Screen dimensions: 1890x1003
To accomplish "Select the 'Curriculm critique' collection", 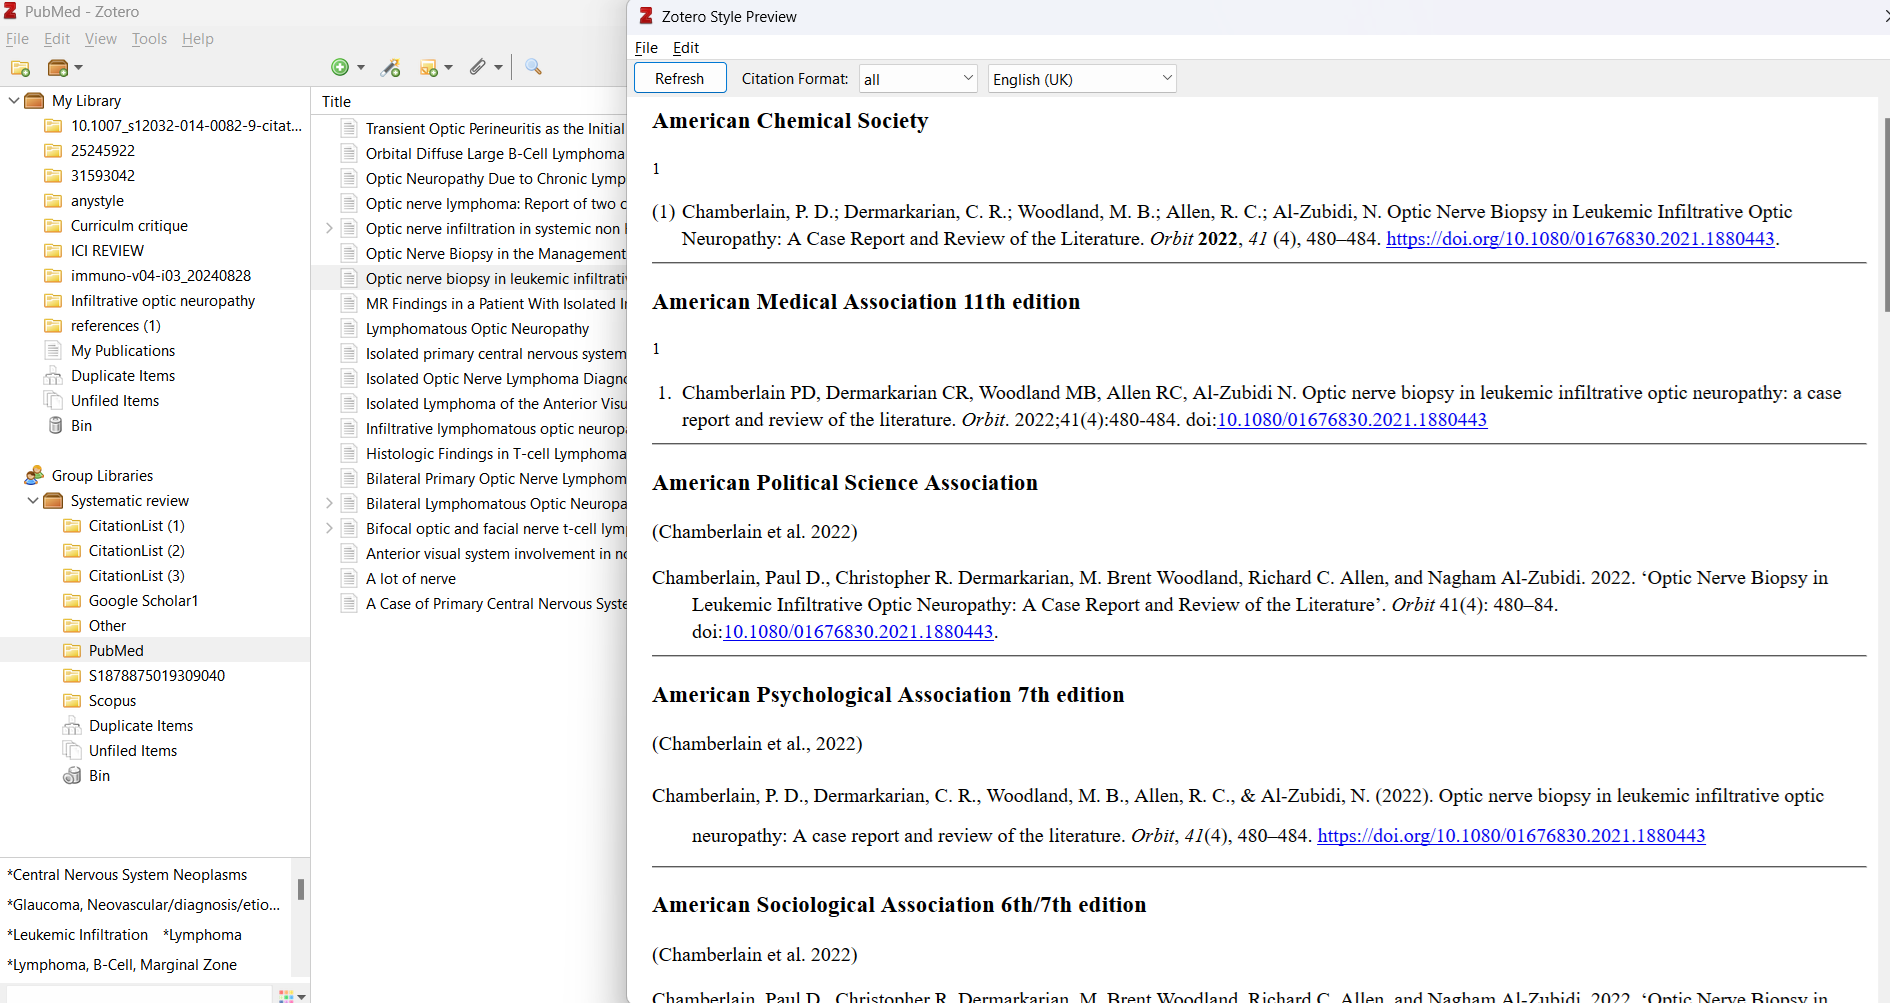I will point(129,226).
